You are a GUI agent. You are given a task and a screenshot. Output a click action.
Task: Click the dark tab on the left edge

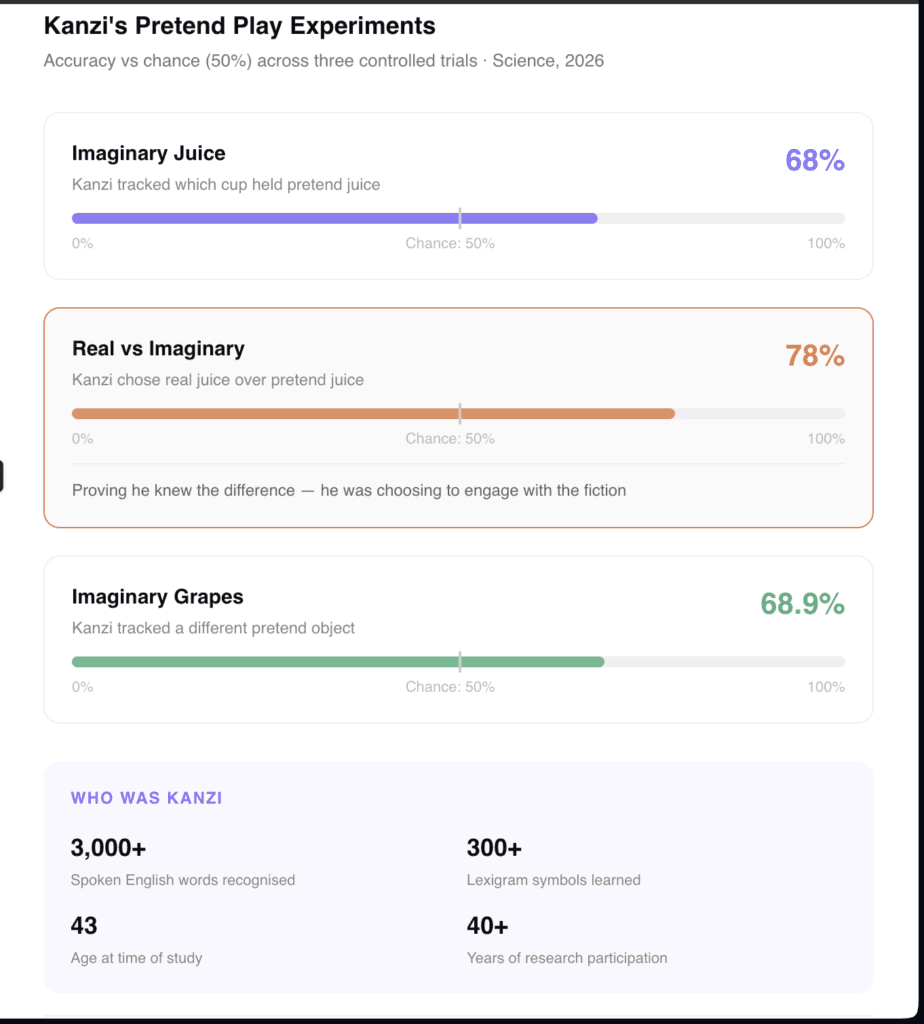2,476
